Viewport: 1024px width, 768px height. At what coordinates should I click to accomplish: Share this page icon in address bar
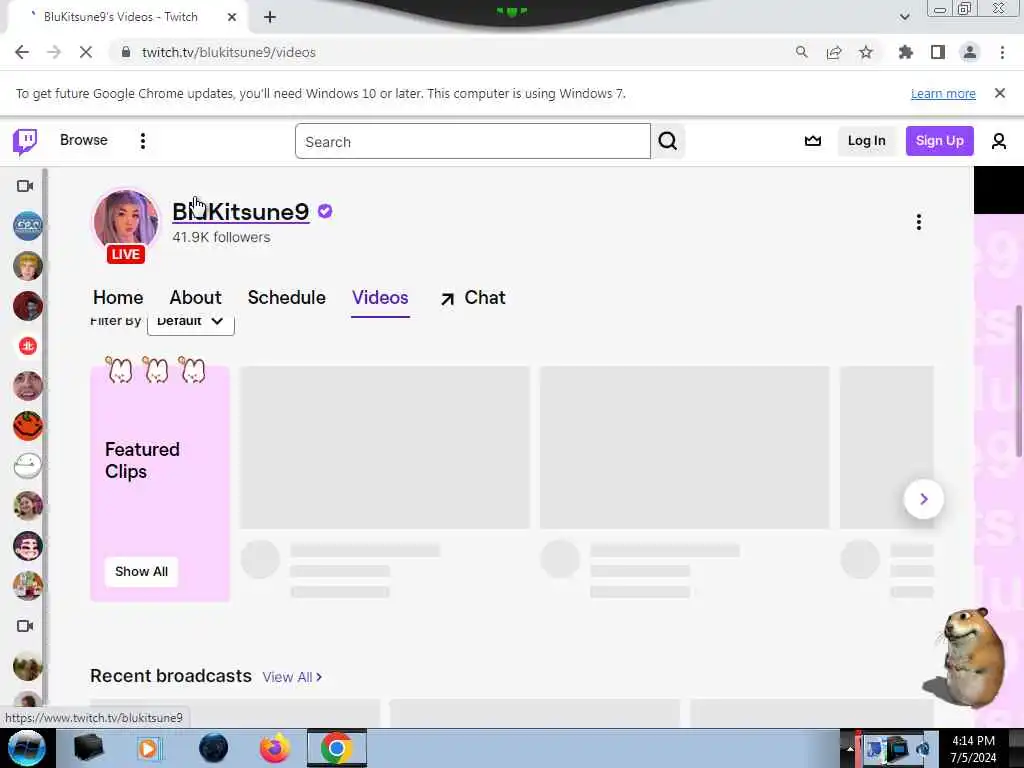point(834,52)
